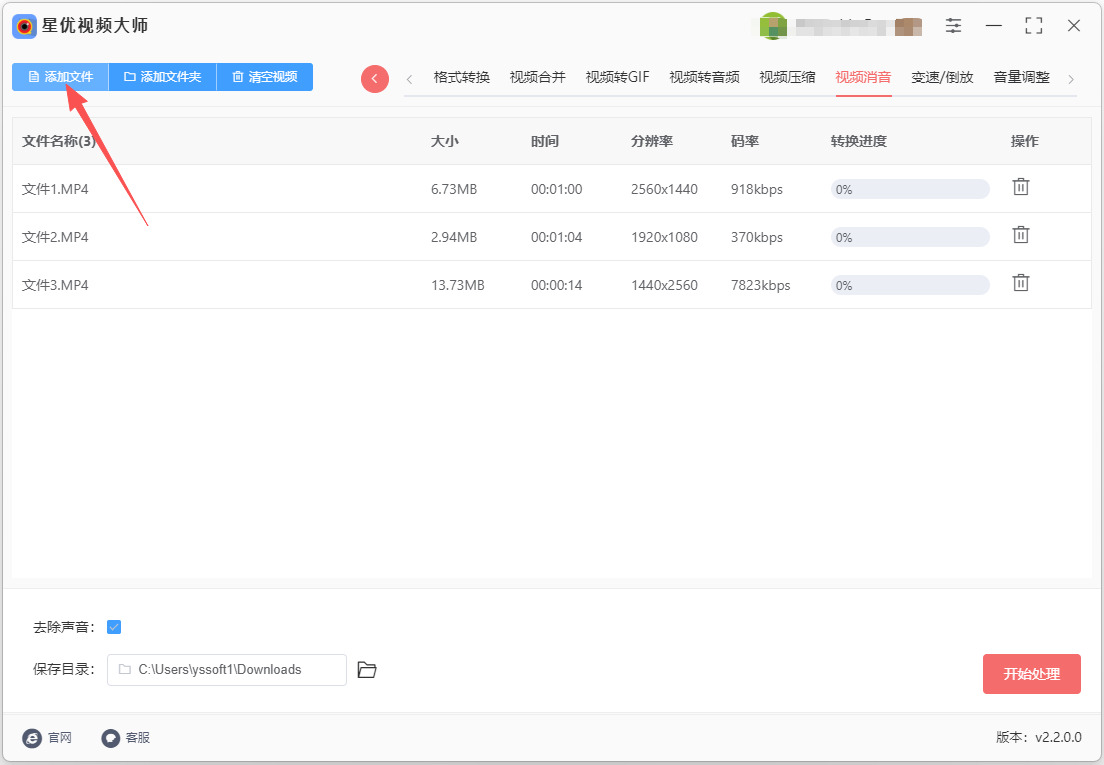Start processing with 开始处理 button

(x=1031, y=674)
